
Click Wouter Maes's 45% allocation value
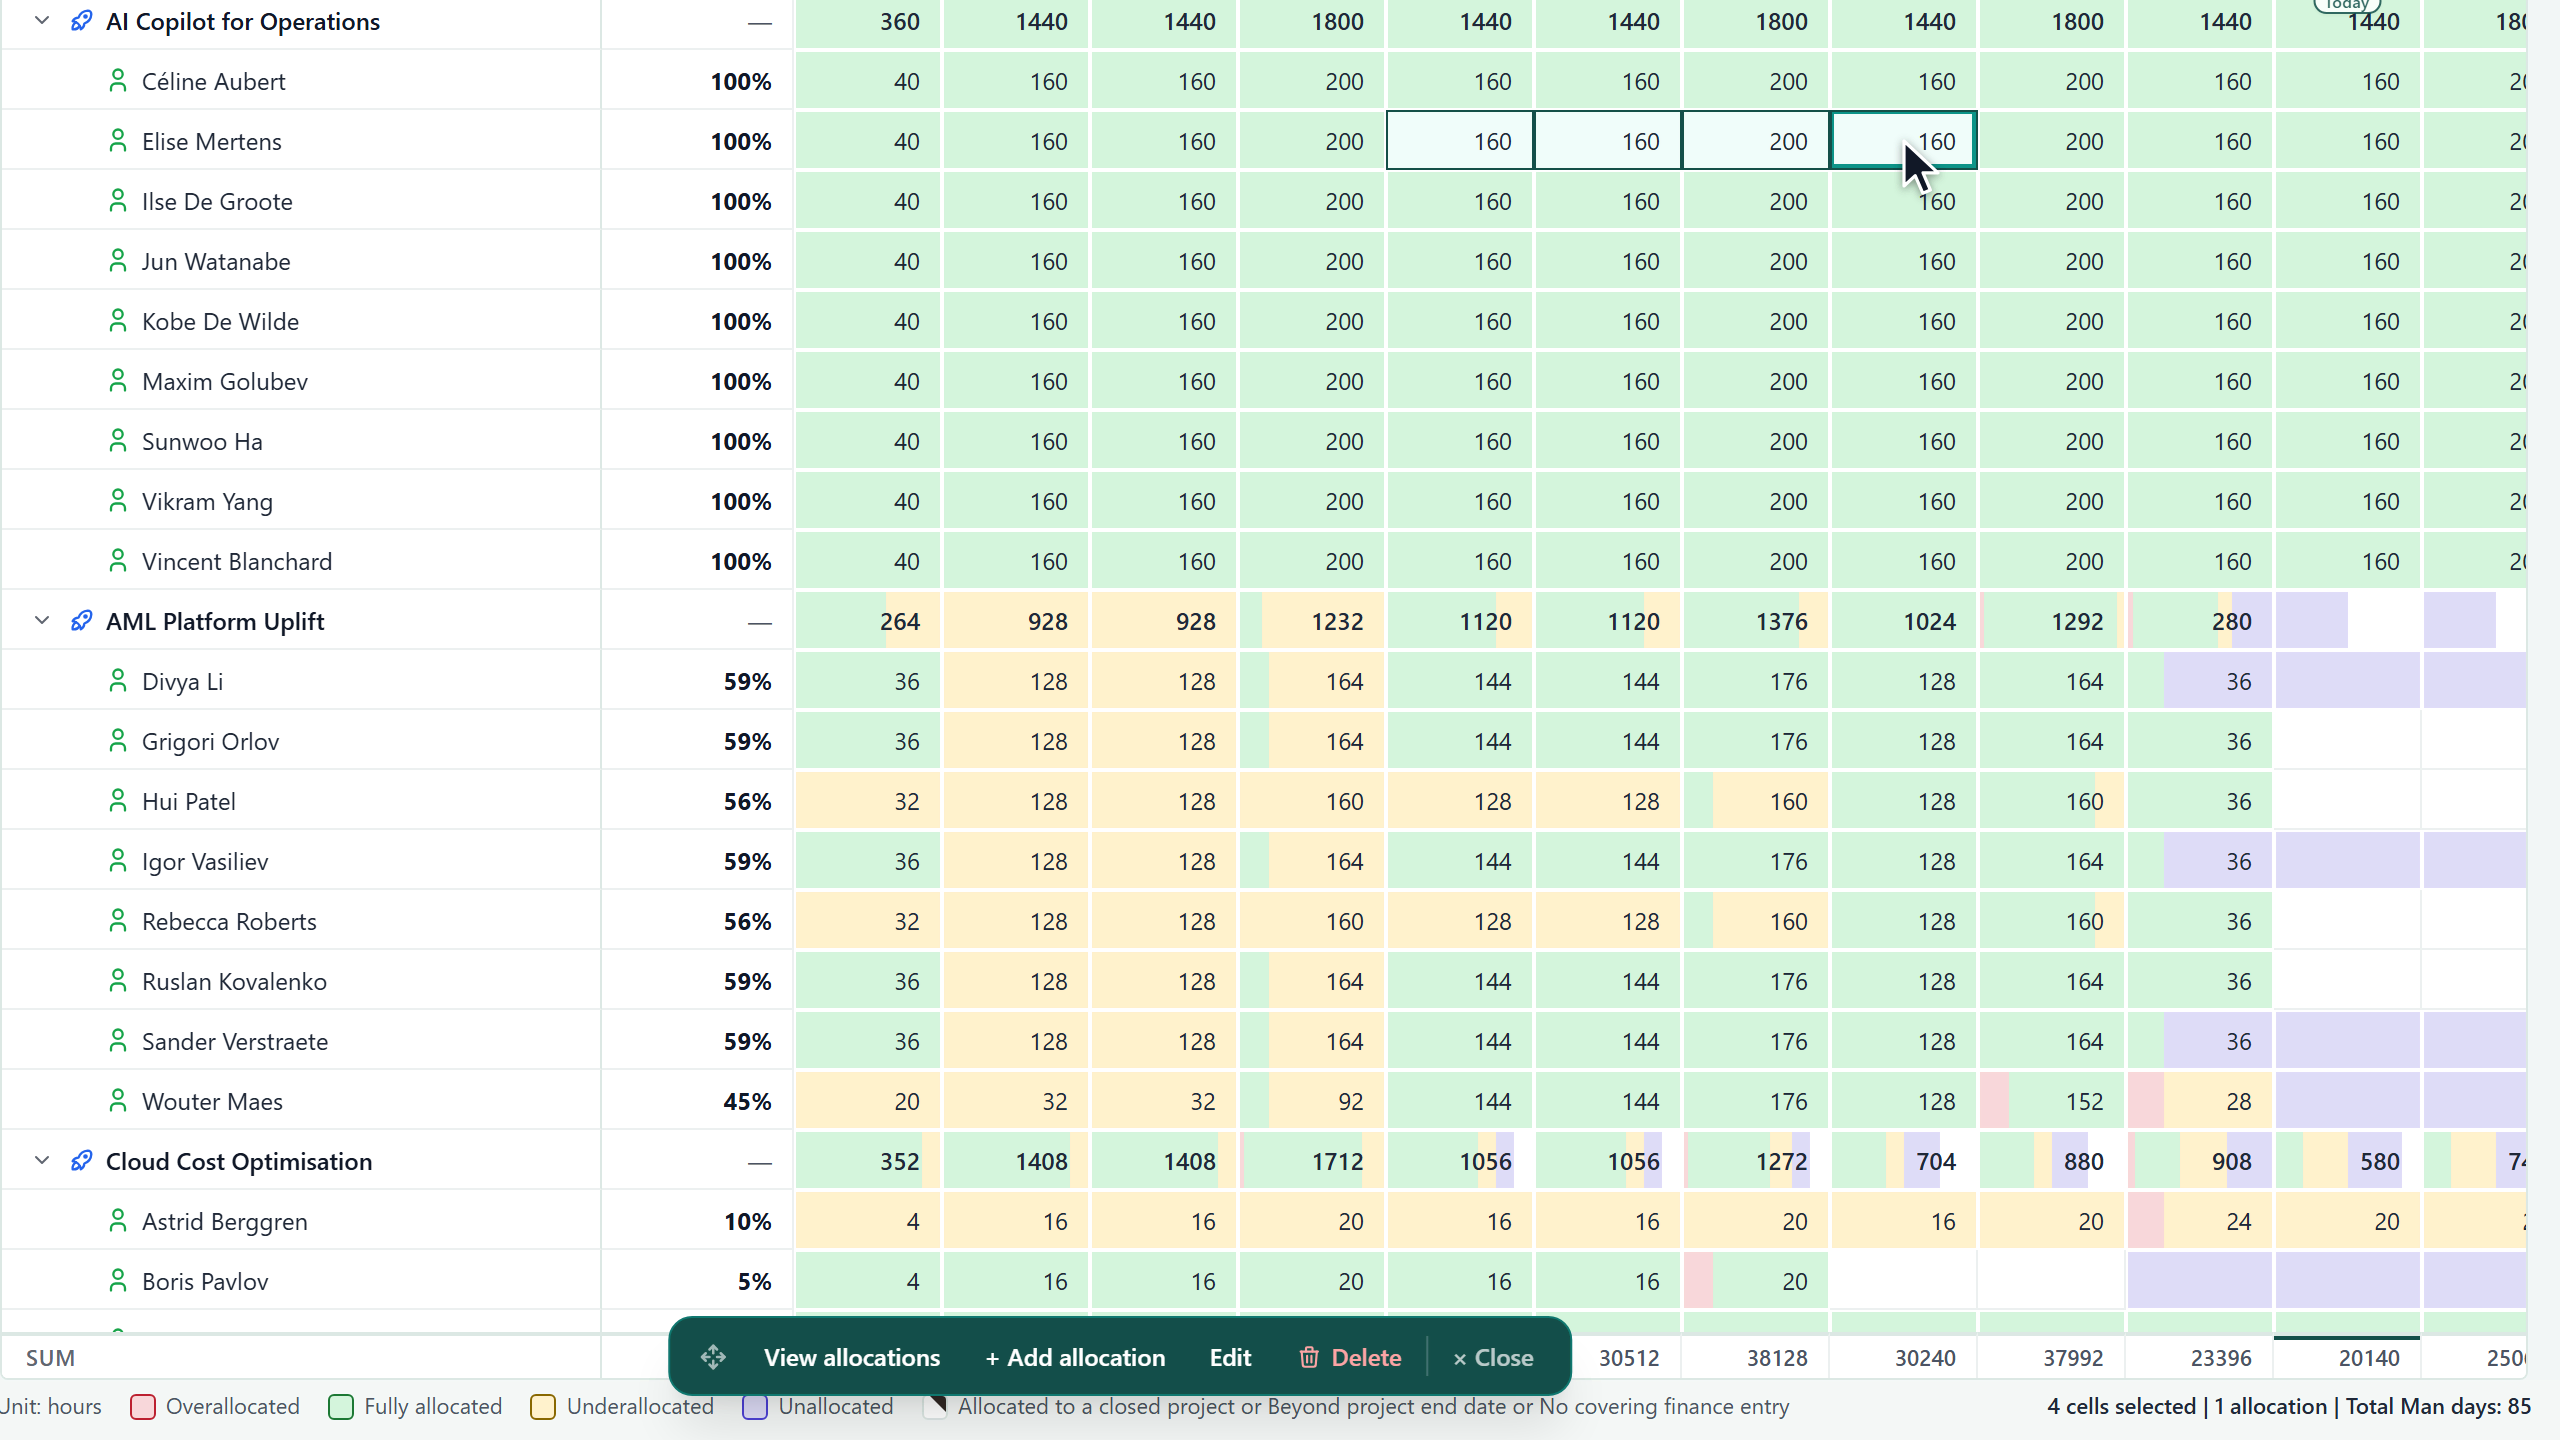pos(747,1101)
